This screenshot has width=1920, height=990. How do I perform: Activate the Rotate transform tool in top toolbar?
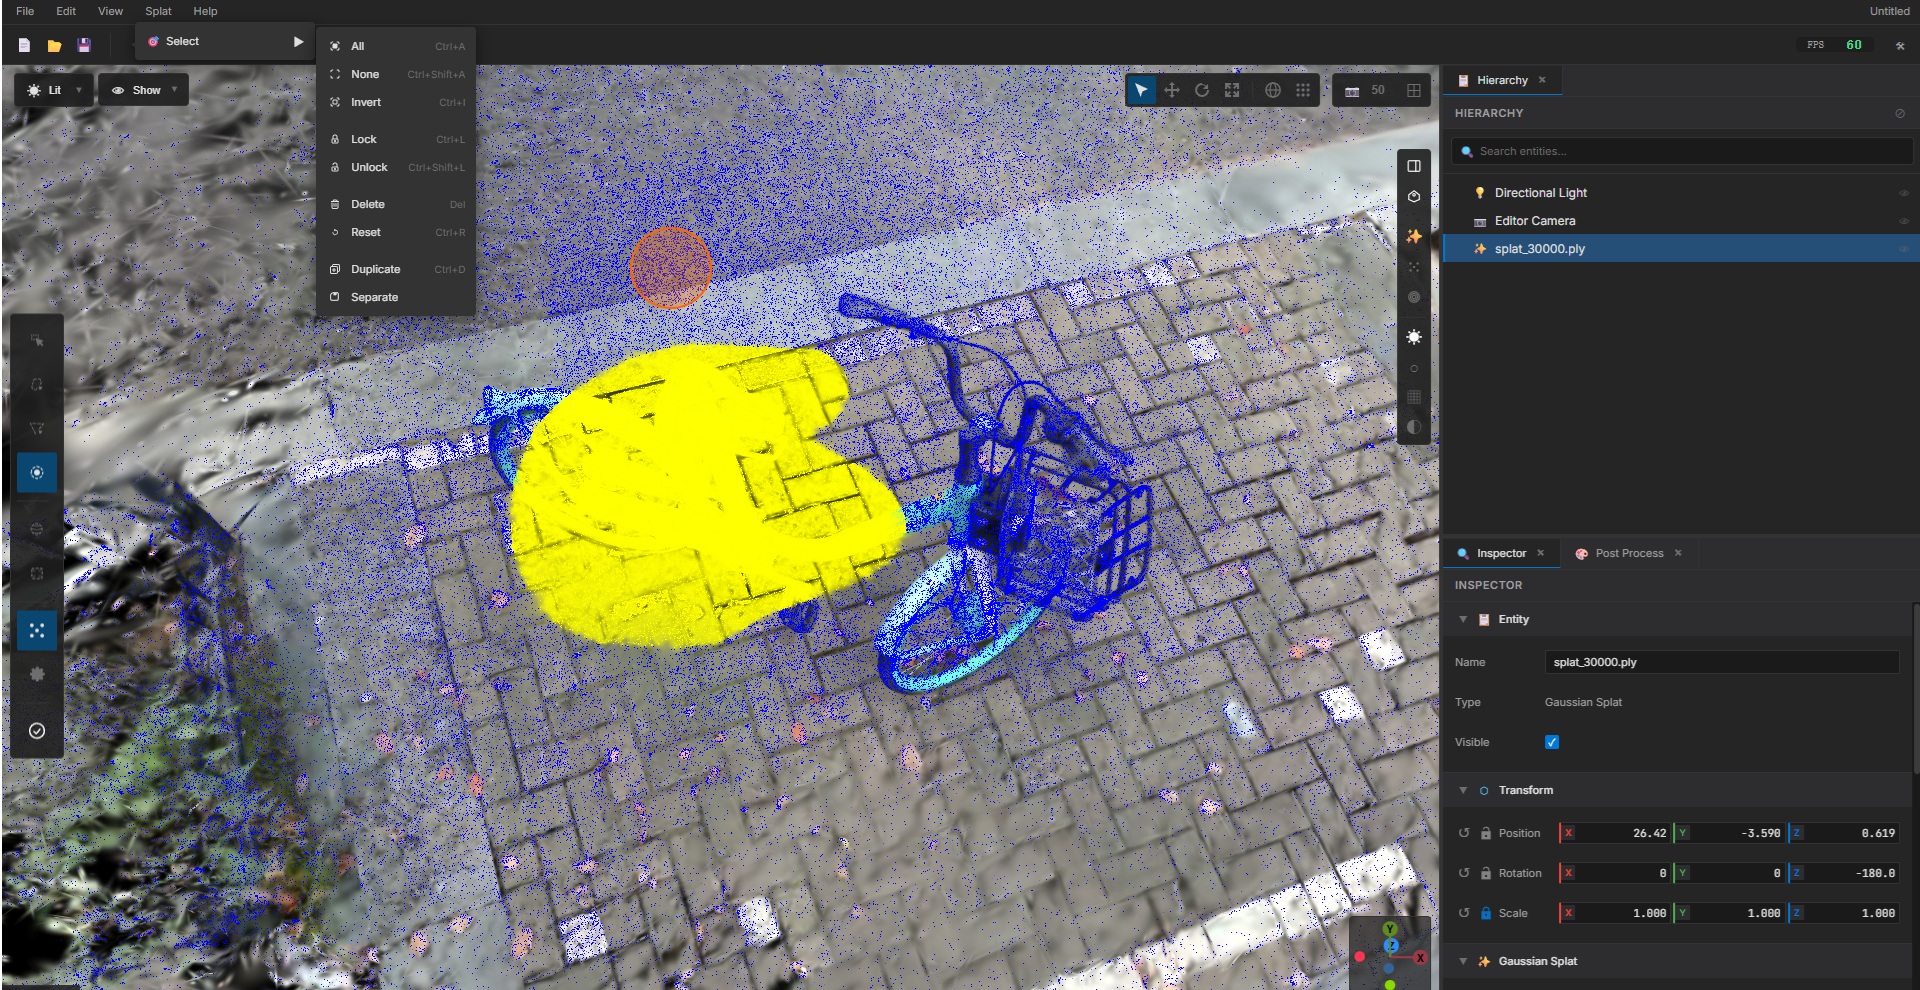point(1201,90)
